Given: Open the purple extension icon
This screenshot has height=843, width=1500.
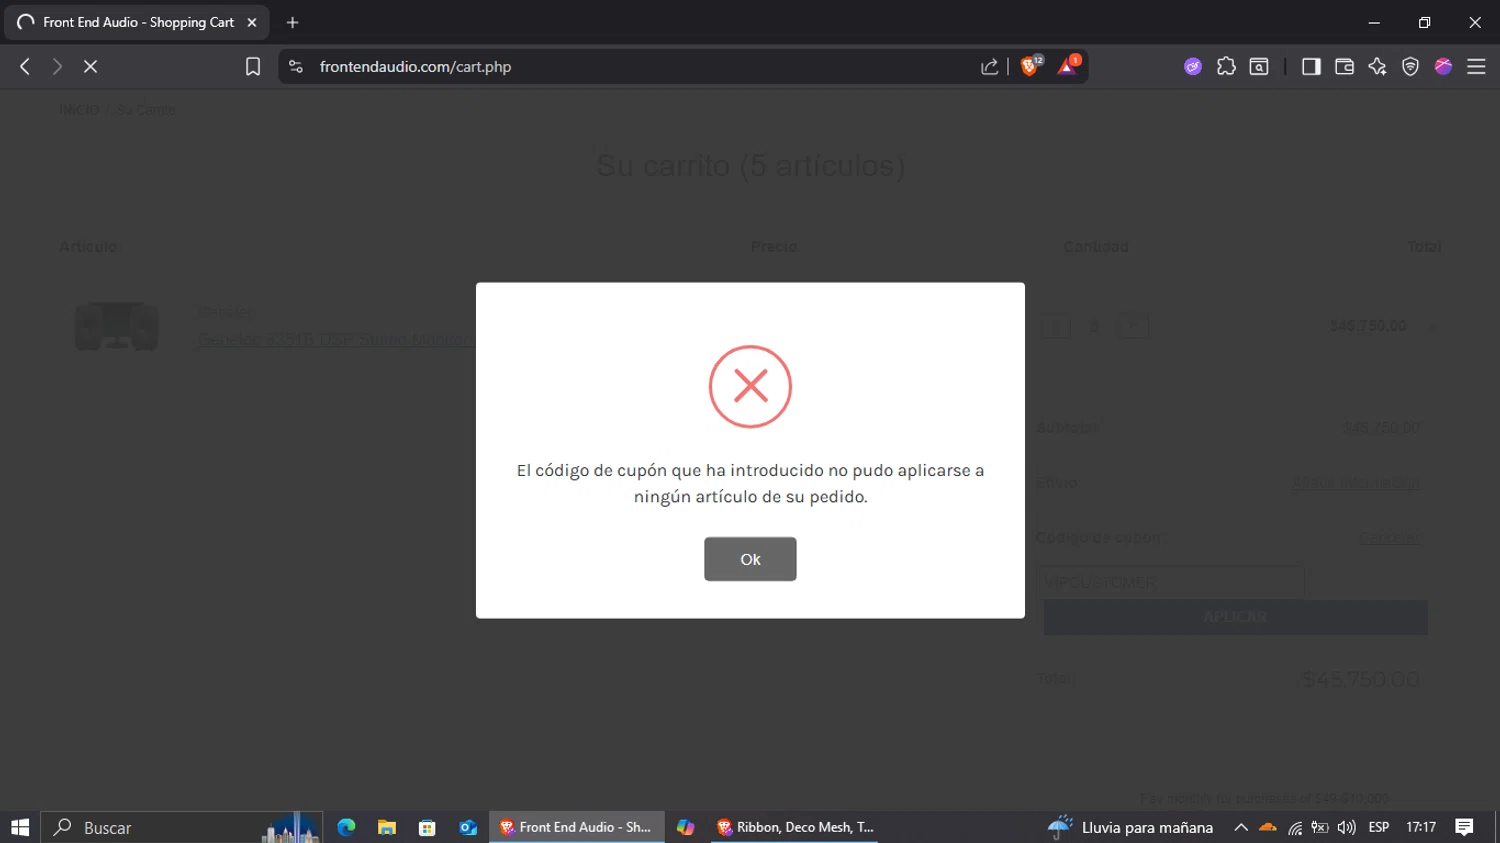Looking at the screenshot, I should [x=1193, y=66].
